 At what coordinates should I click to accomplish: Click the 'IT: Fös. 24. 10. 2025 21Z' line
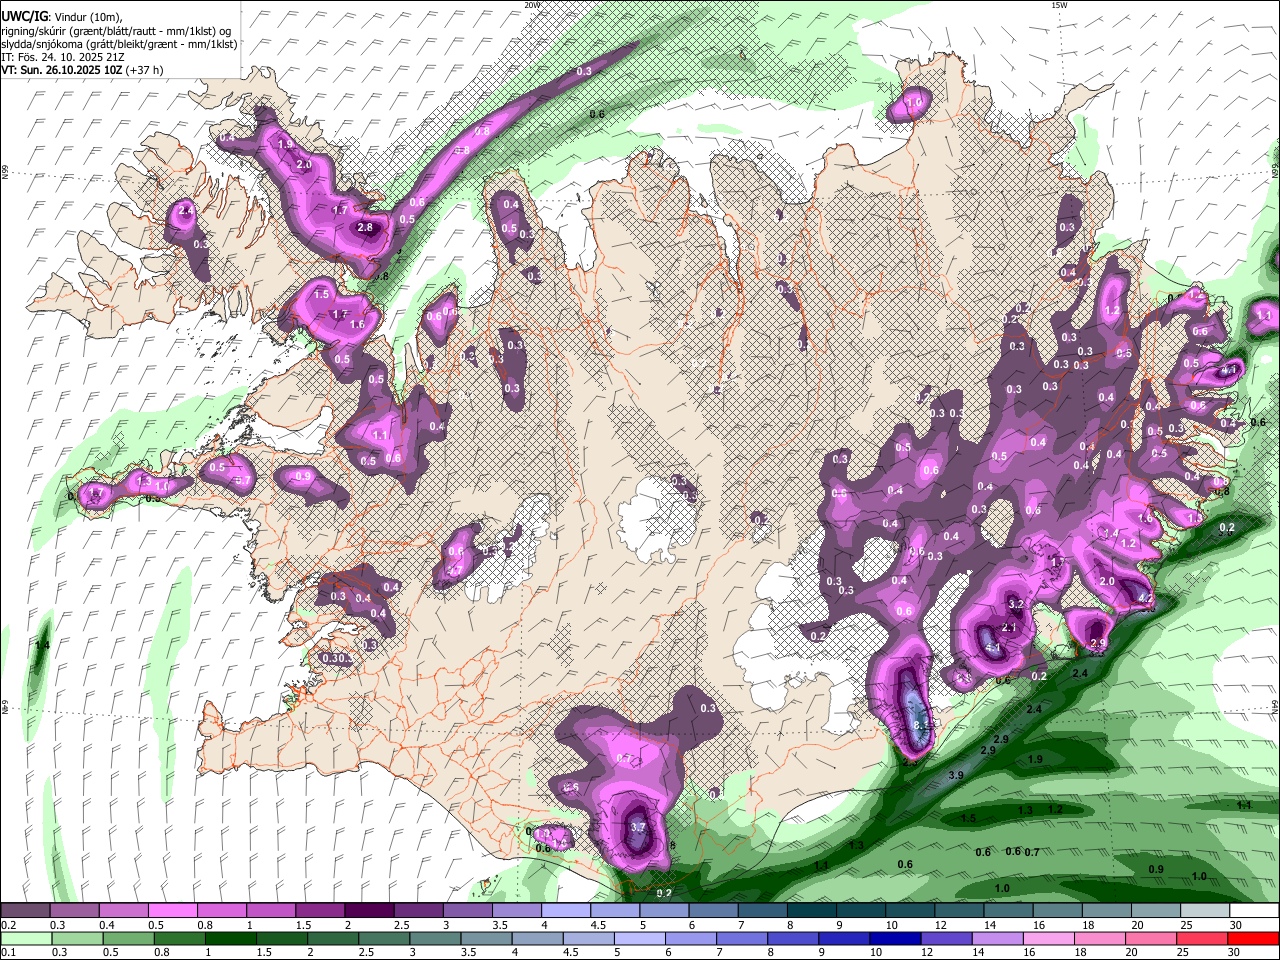point(63,57)
